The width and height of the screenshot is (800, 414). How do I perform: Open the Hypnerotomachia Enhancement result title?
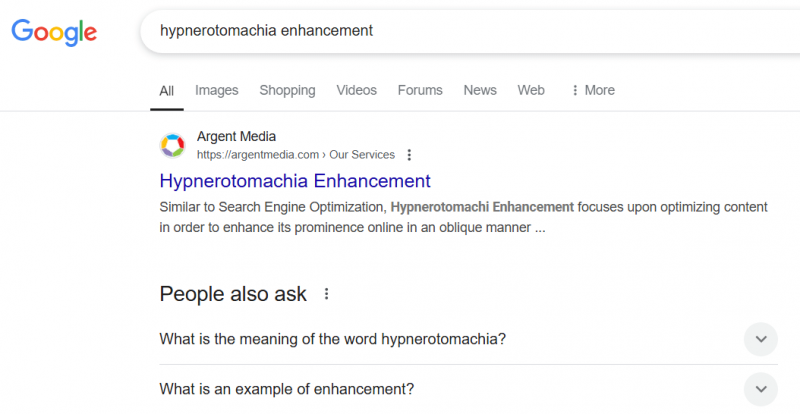(295, 181)
